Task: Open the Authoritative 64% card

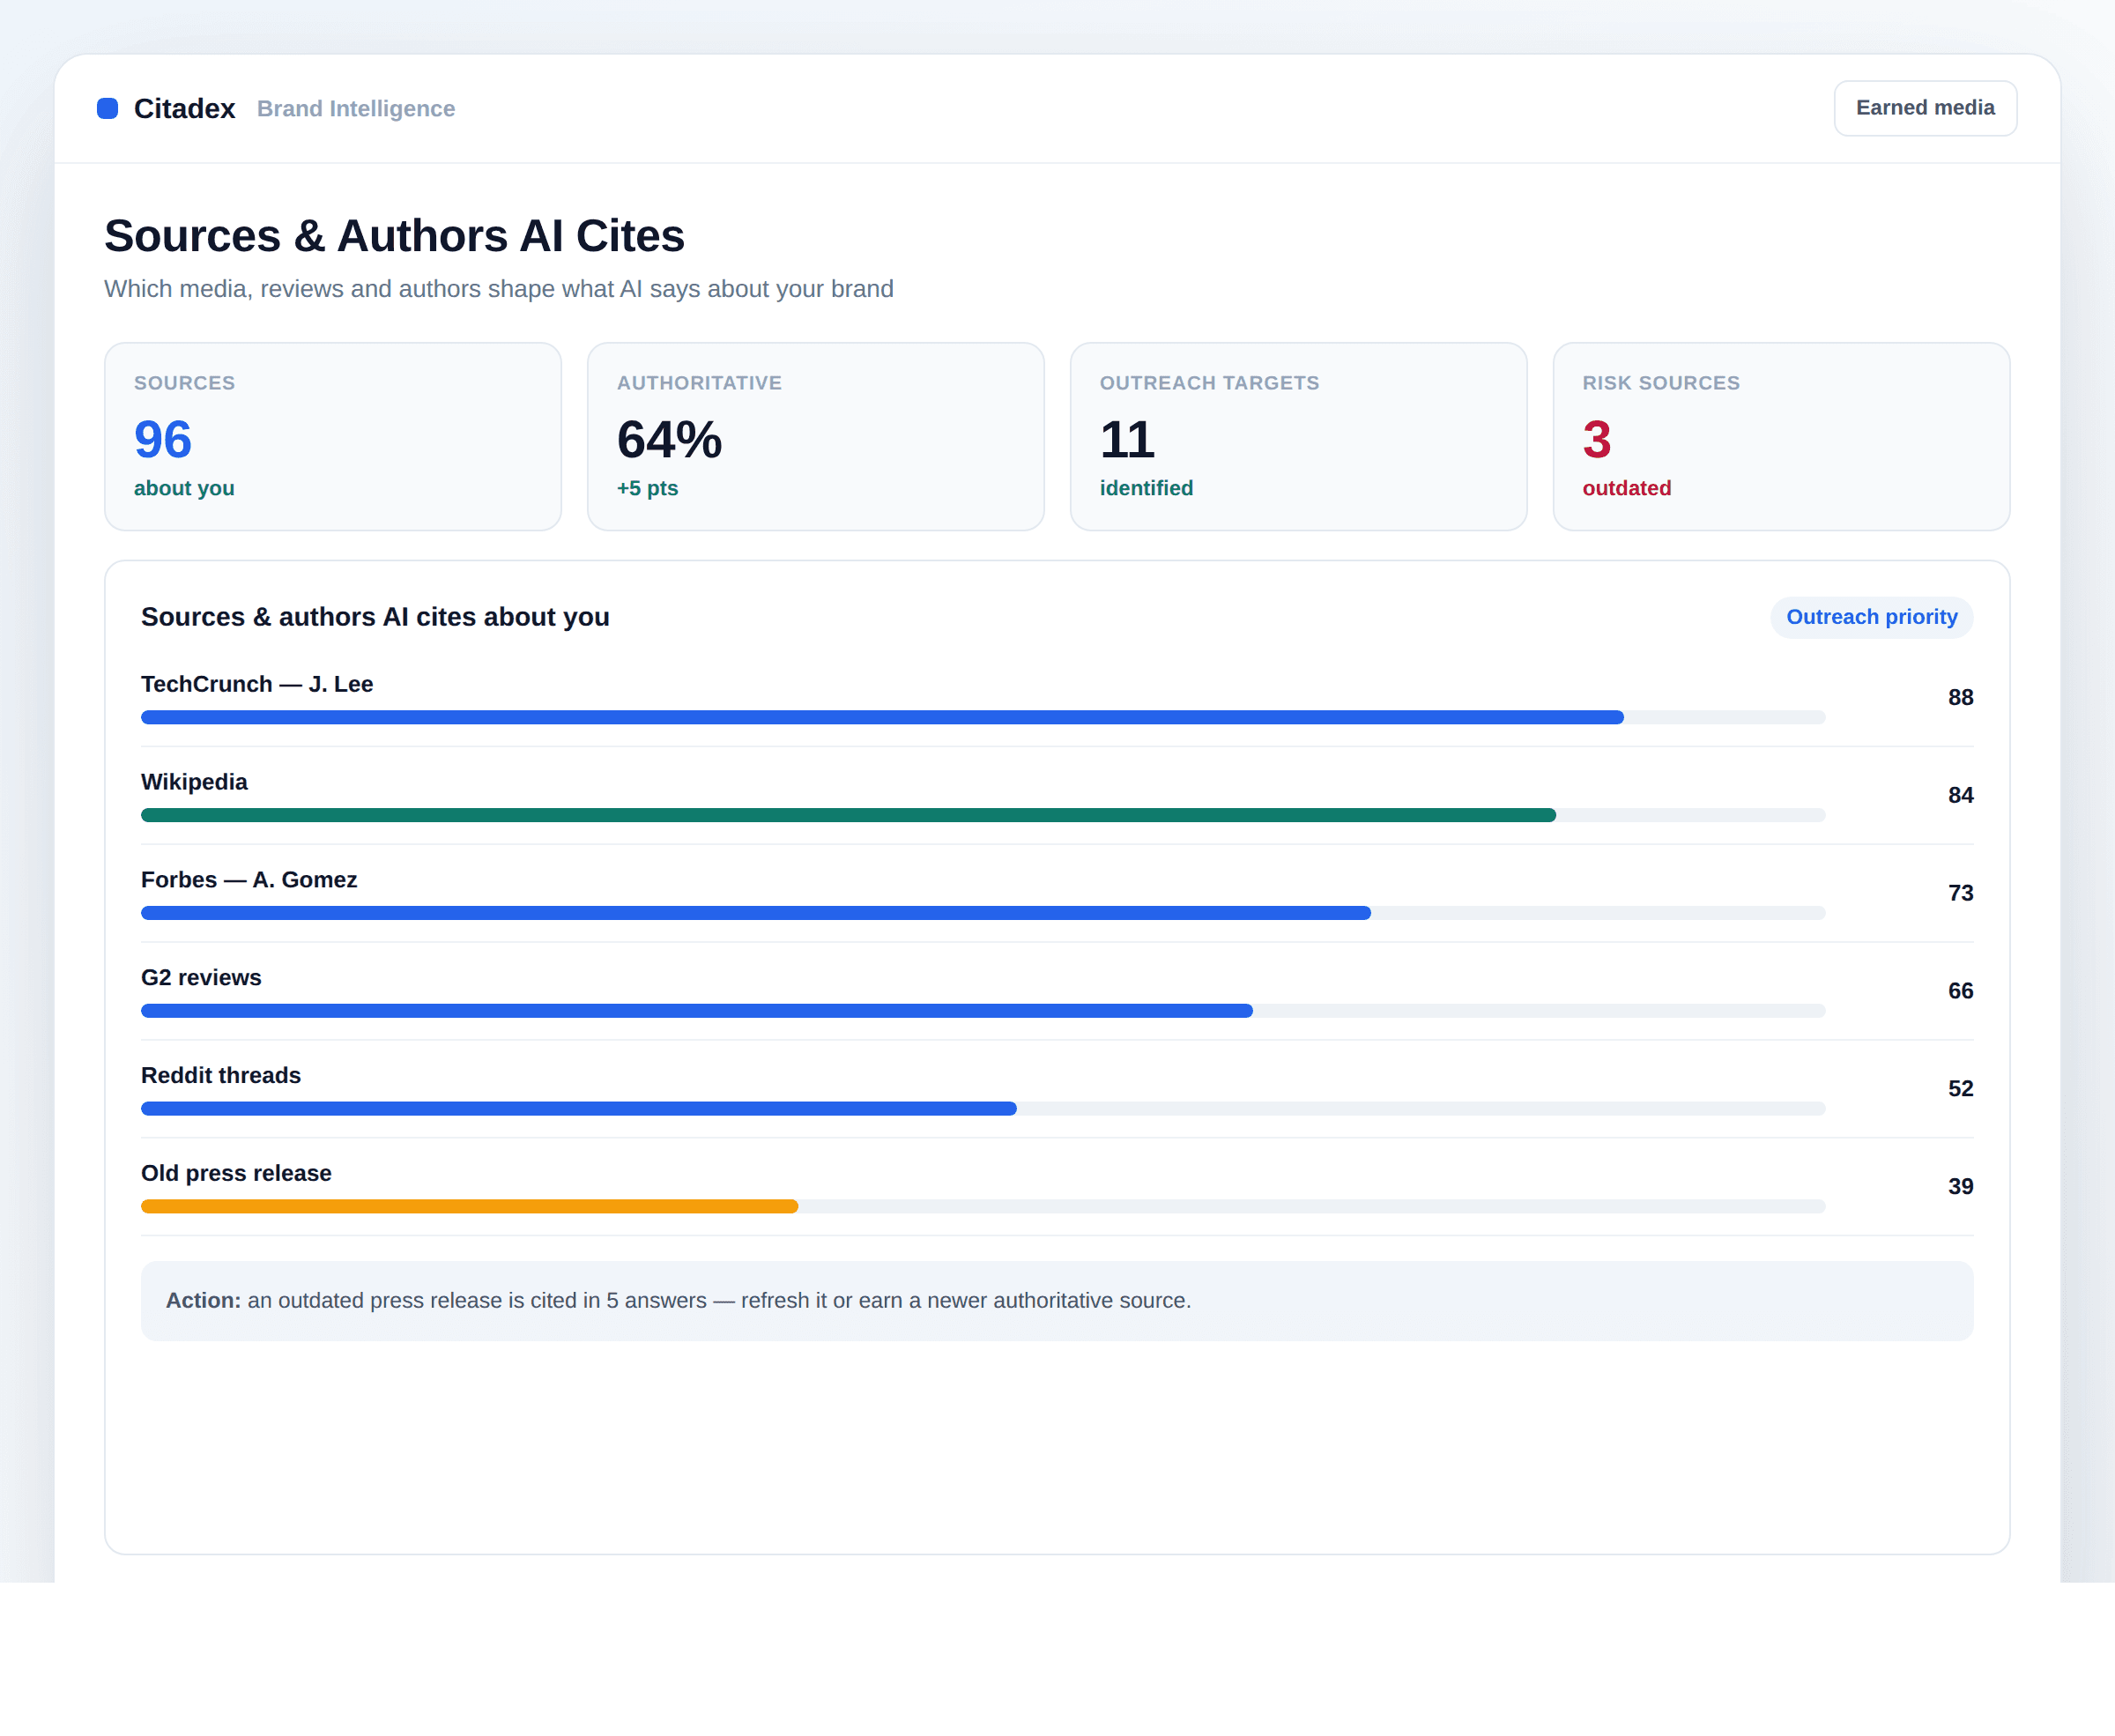Action: (x=816, y=437)
